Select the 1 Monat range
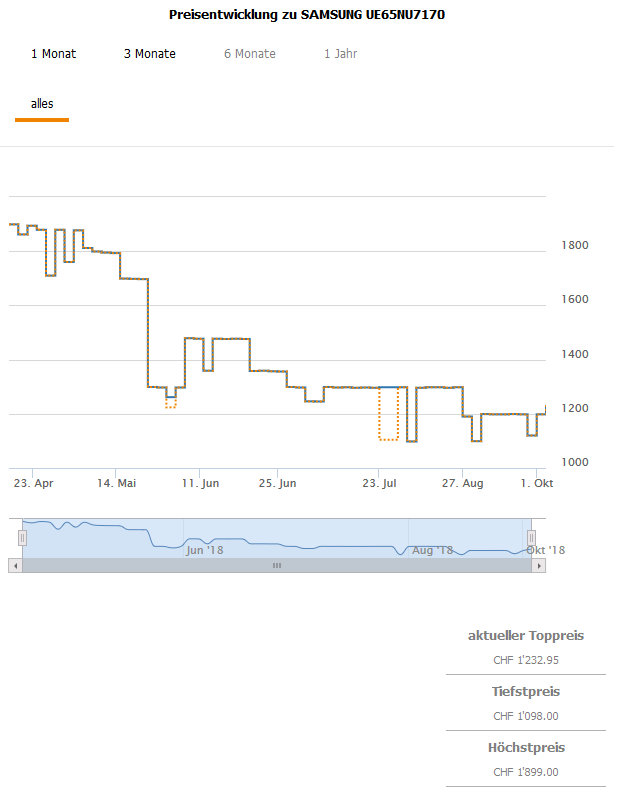This screenshot has width=625, height=802. (53, 54)
